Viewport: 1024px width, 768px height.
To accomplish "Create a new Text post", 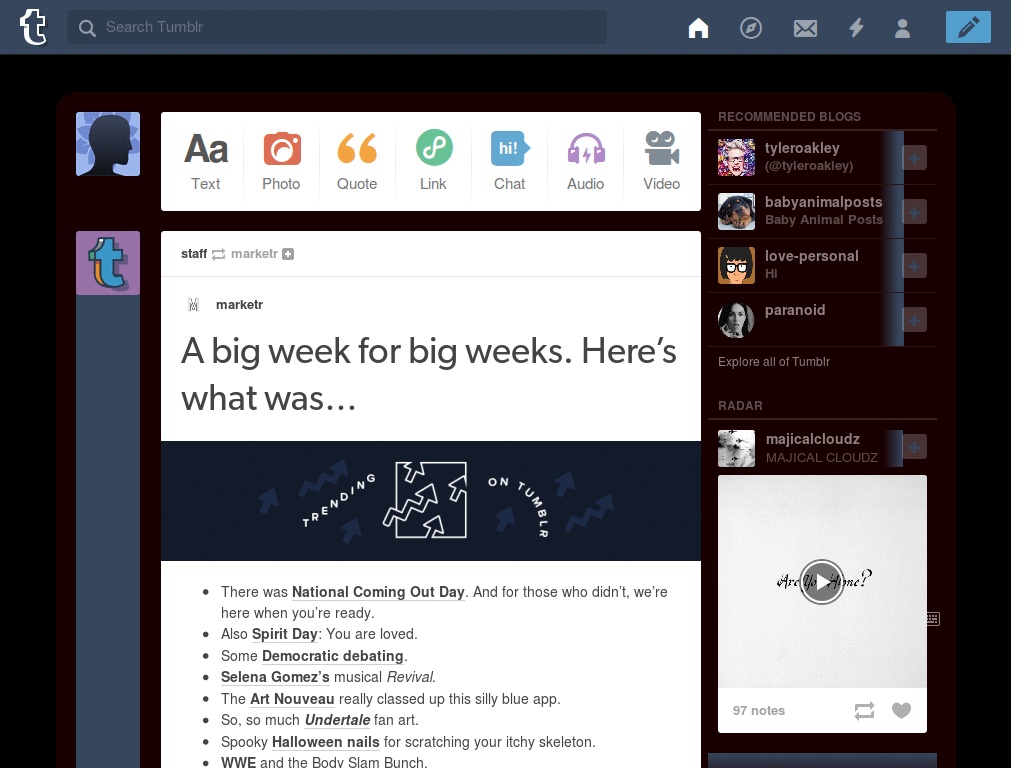I will [x=206, y=161].
